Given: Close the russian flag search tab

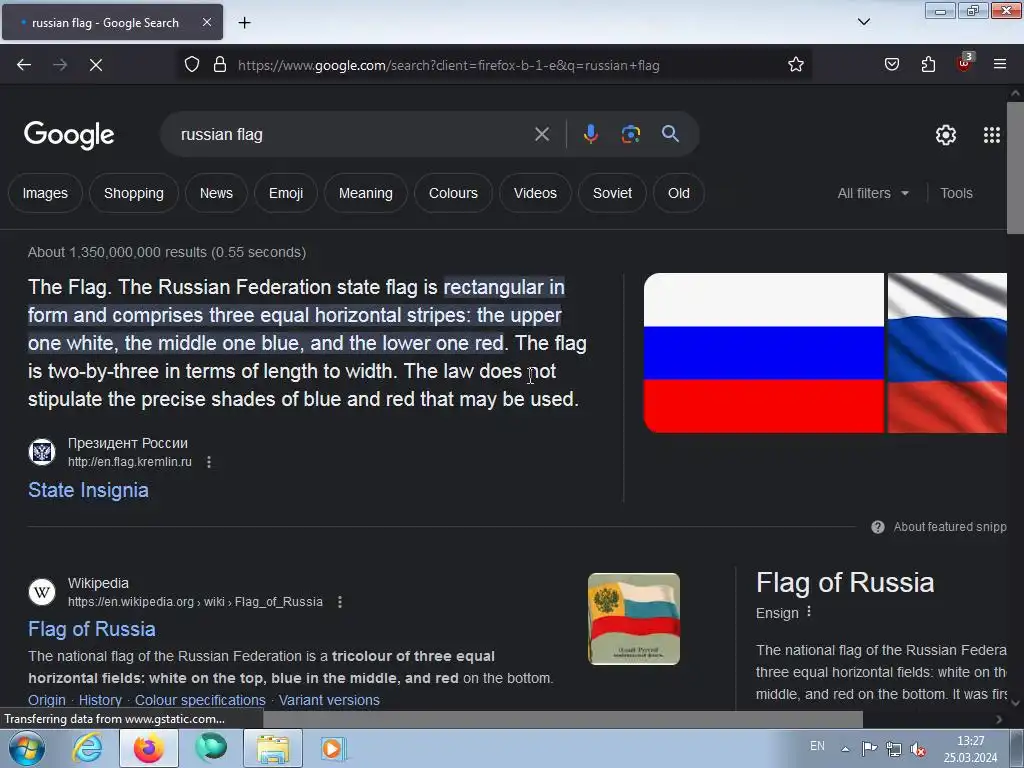Looking at the screenshot, I should click(206, 22).
